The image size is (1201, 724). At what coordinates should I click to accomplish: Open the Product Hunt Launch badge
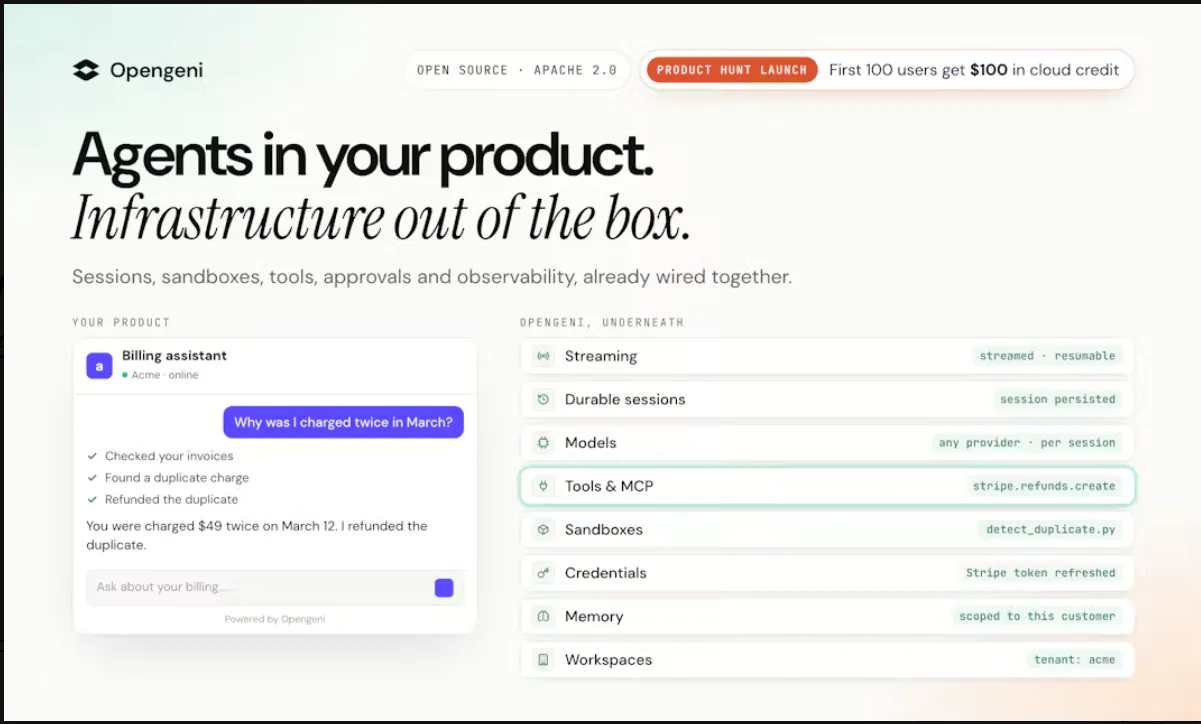pos(732,70)
